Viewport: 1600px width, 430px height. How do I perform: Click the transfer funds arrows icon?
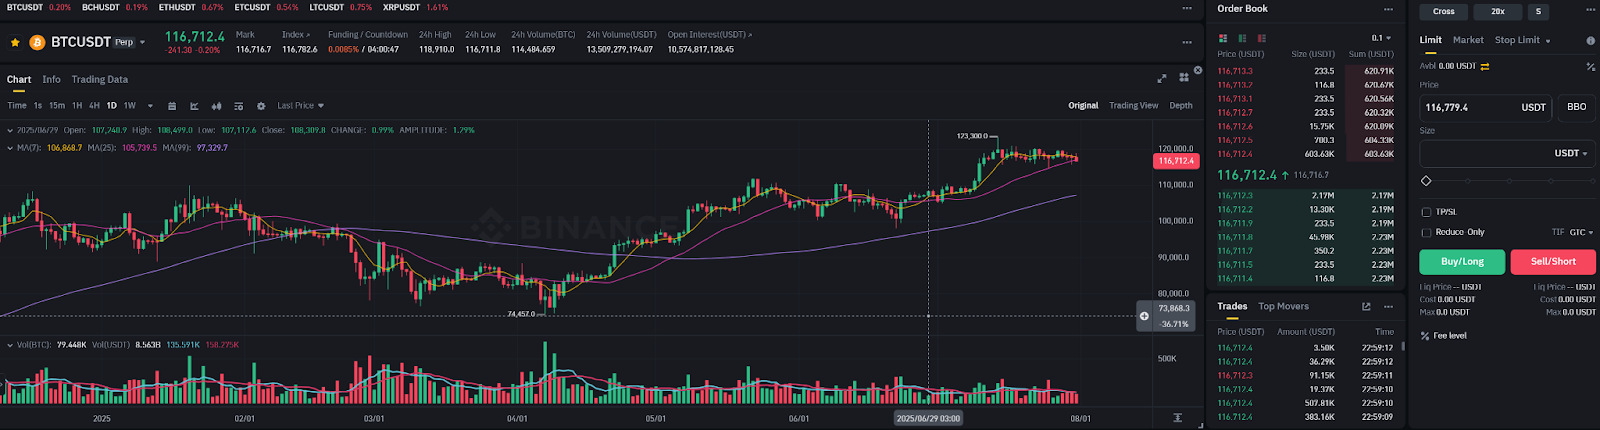(1485, 66)
